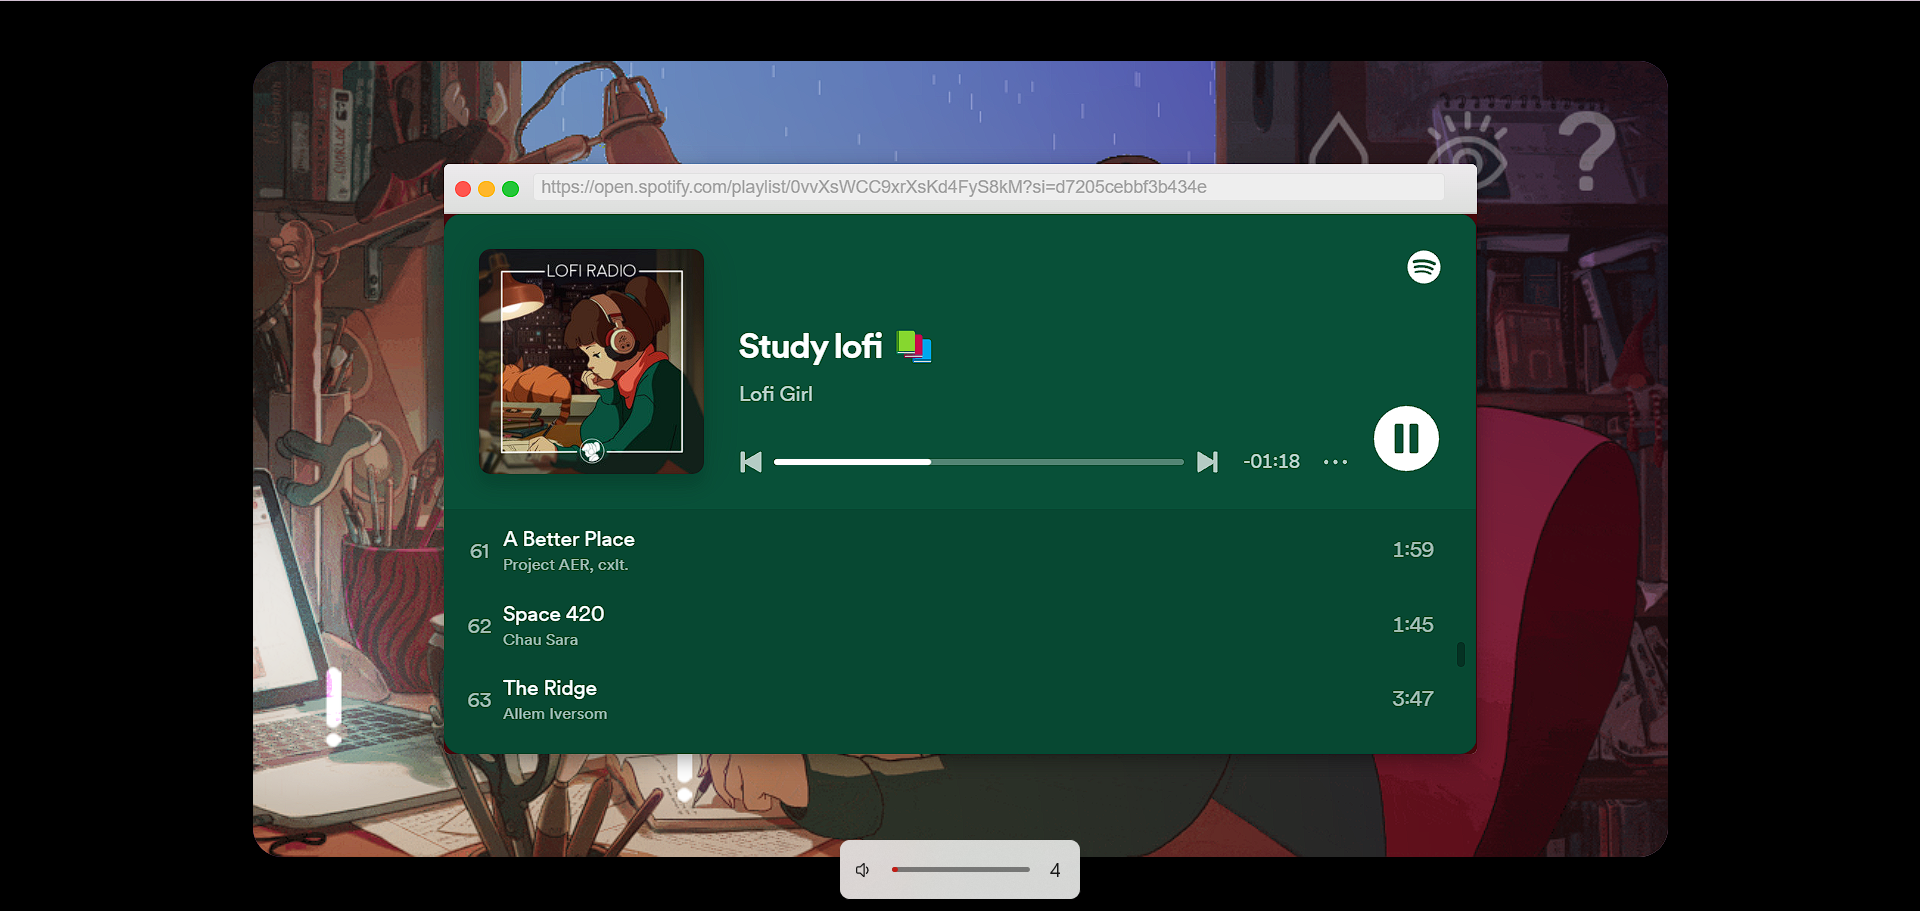Open the LOFI RADIO album cover
The height and width of the screenshot is (911, 1920).
[x=591, y=361]
